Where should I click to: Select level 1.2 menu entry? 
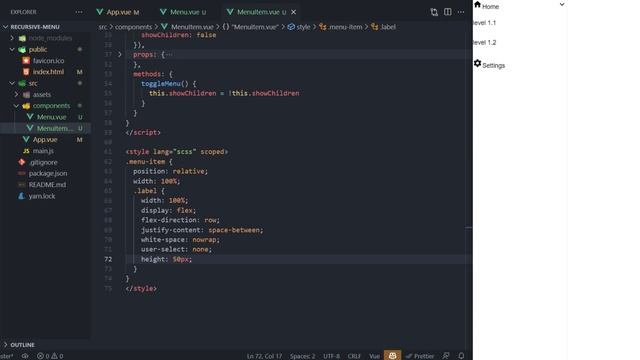click(x=484, y=42)
